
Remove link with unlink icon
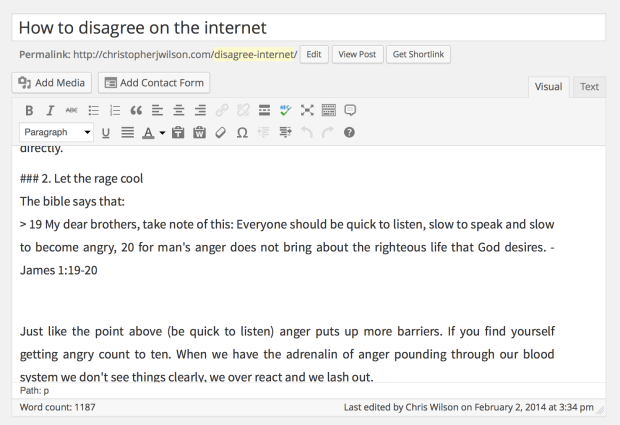(243, 110)
